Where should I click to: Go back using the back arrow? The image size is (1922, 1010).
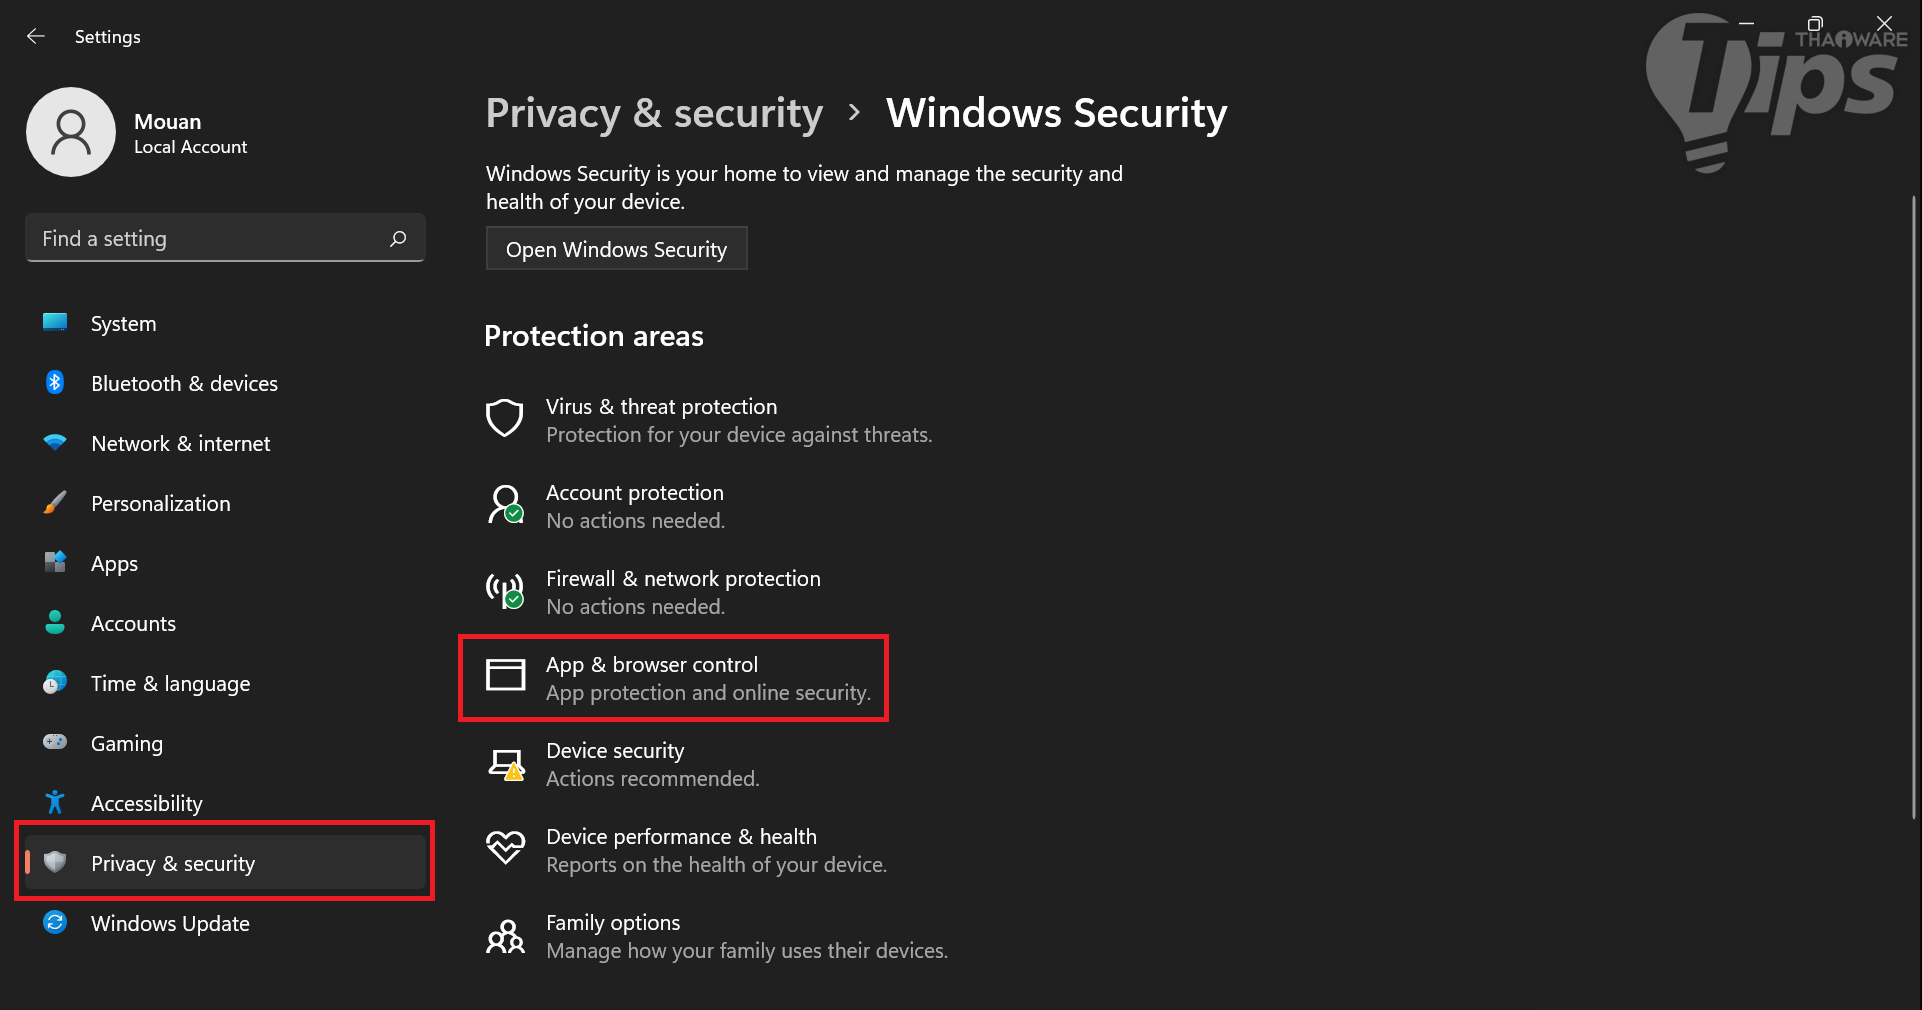36,37
